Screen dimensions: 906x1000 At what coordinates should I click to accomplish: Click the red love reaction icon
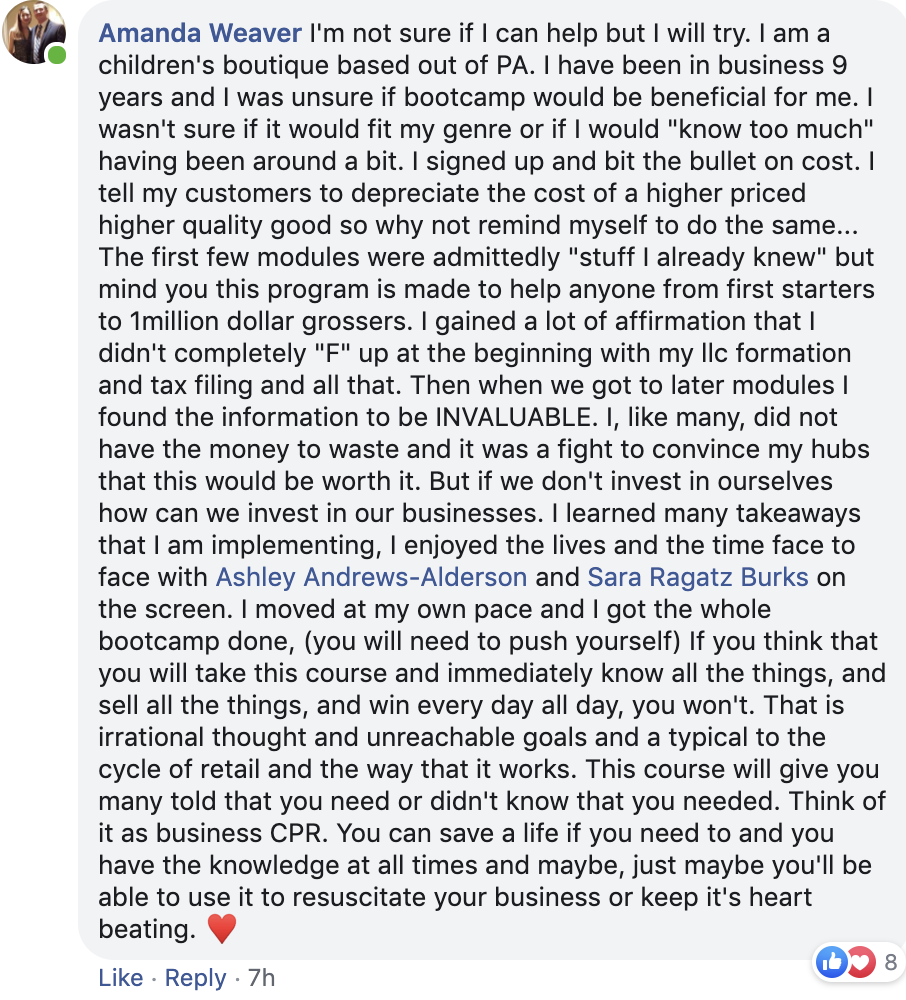(x=860, y=964)
